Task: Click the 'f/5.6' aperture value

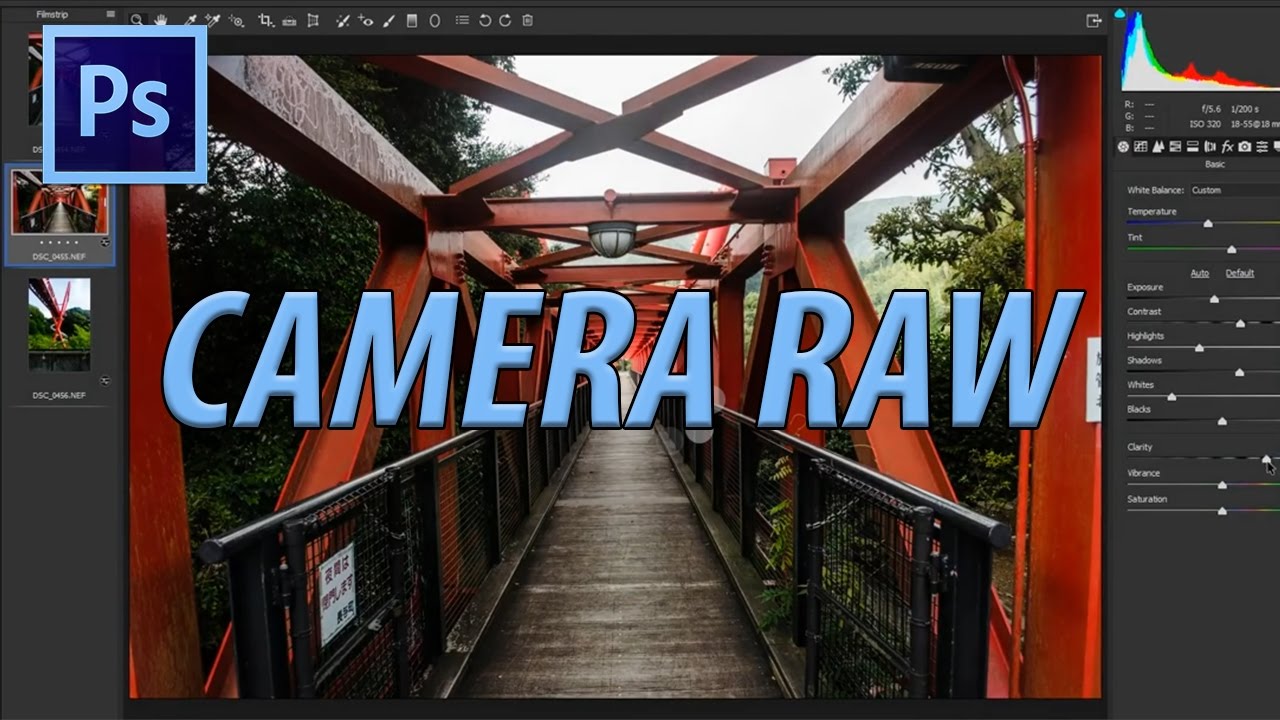Action: (x=1211, y=109)
